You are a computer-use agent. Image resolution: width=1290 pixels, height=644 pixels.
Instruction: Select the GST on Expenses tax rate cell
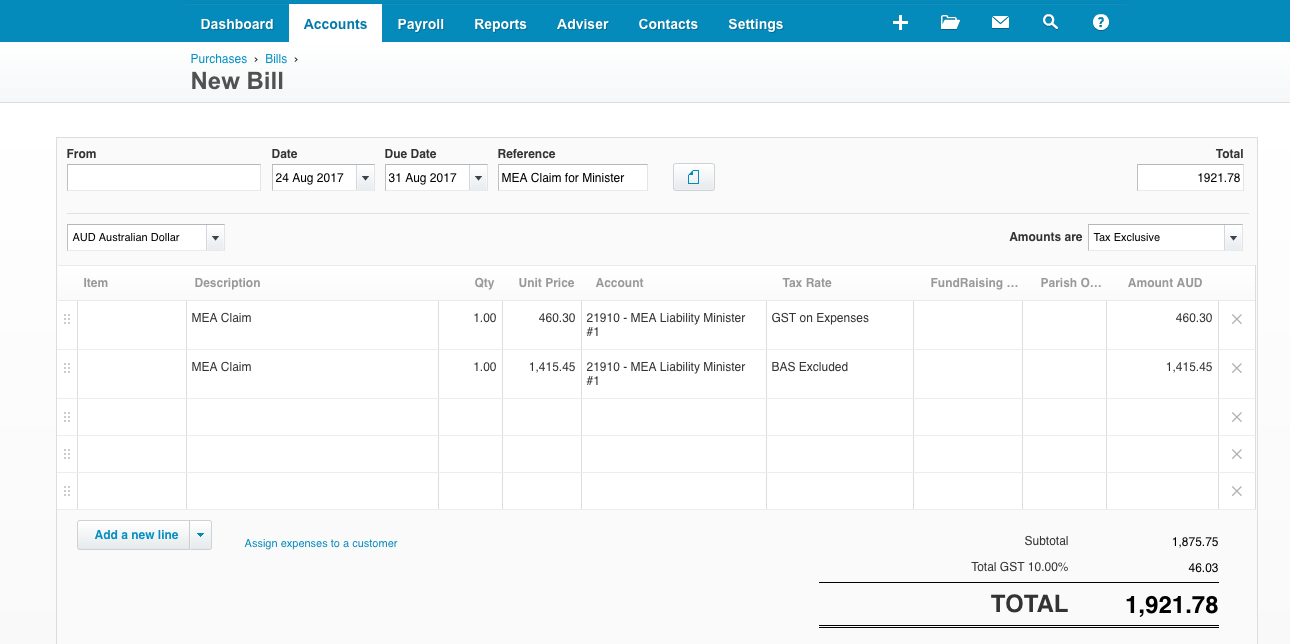pos(840,325)
